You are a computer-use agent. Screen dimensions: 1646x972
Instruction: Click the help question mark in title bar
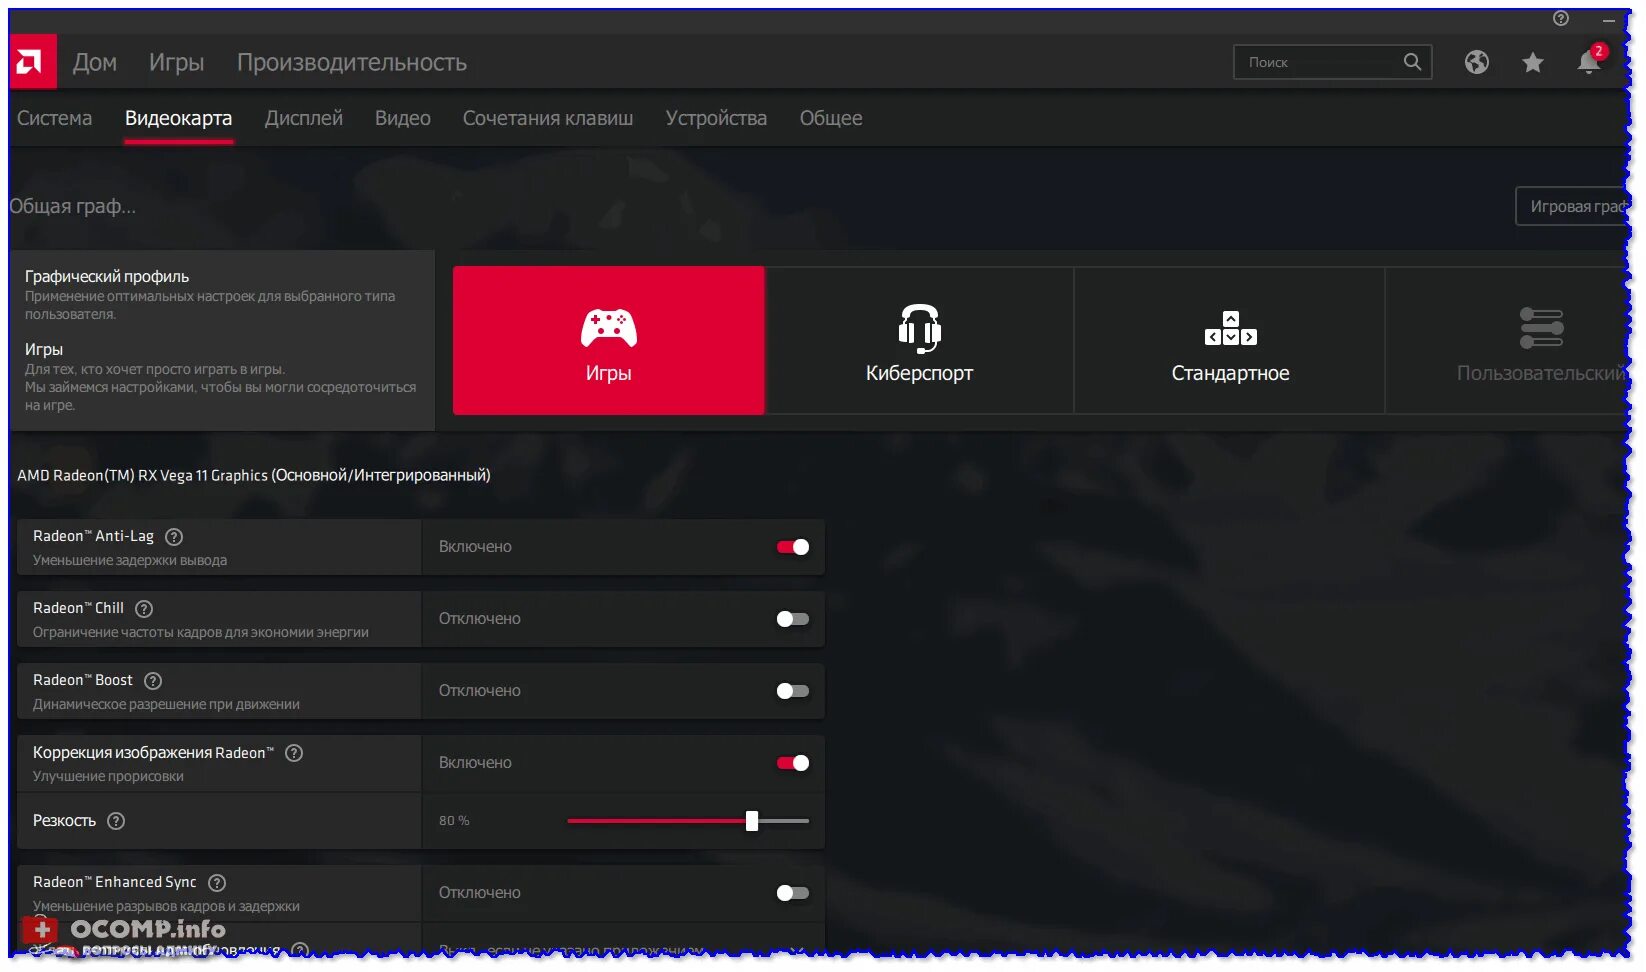1561,18
